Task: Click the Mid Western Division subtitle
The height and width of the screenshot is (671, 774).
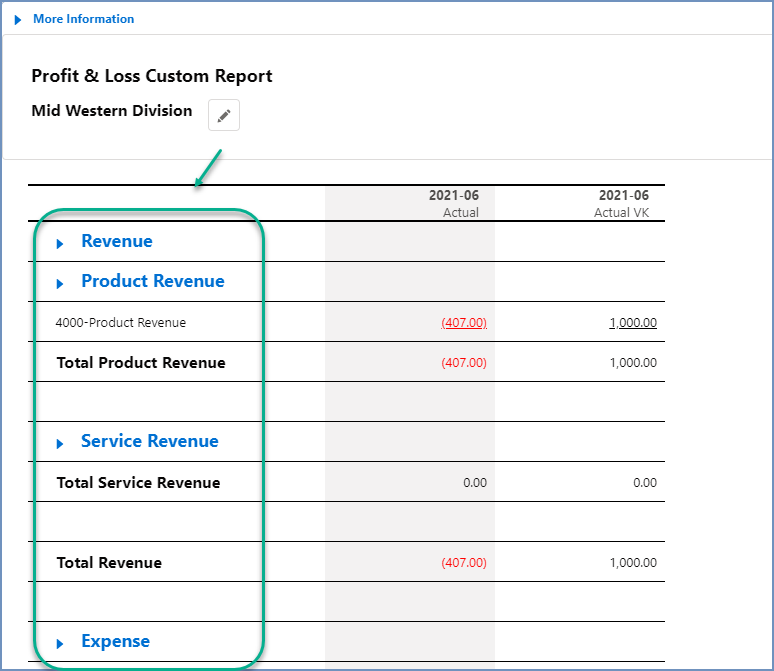Action: 112,111
